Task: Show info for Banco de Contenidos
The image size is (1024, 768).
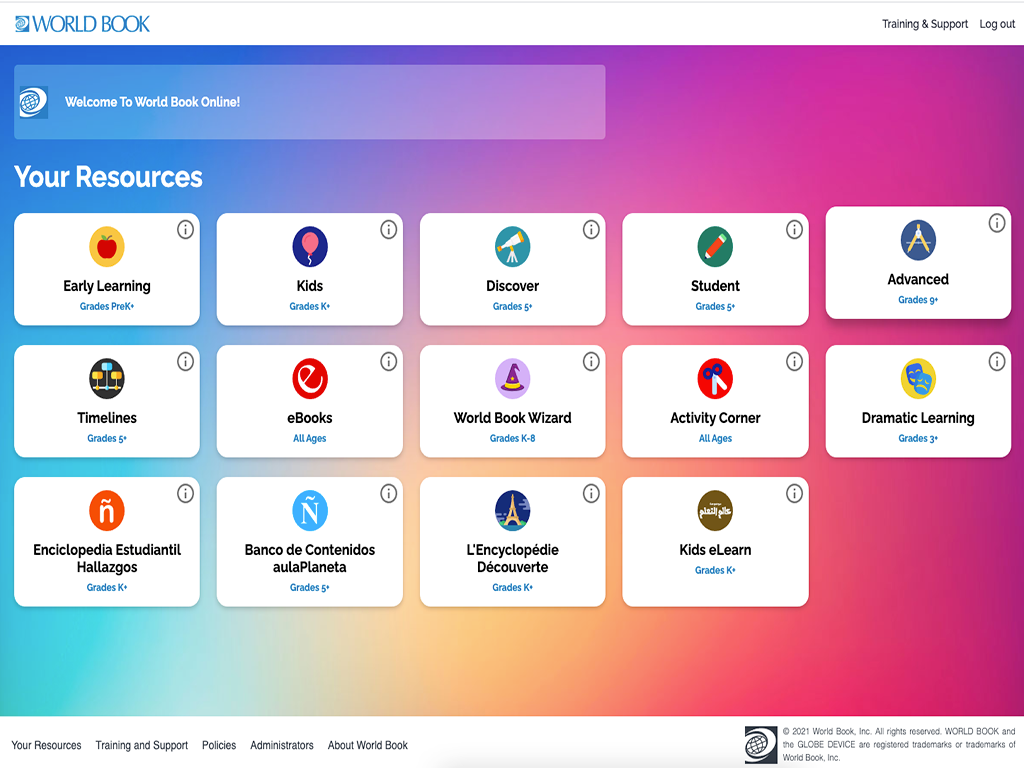Action: tap(389, 494)
